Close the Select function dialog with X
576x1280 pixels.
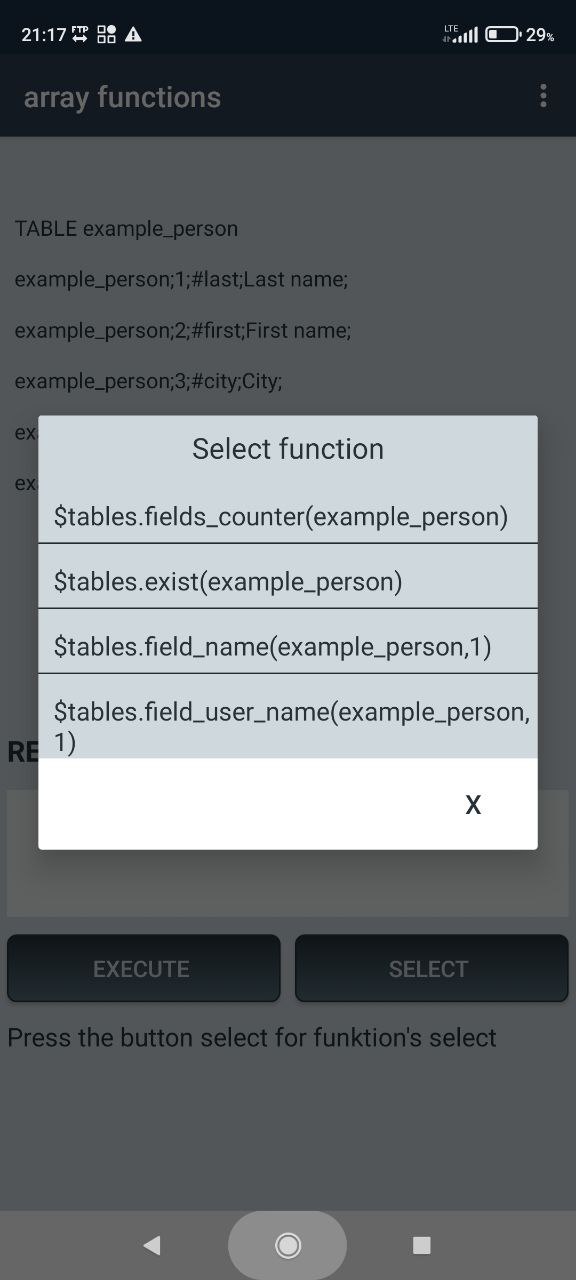tap(473, 804)
